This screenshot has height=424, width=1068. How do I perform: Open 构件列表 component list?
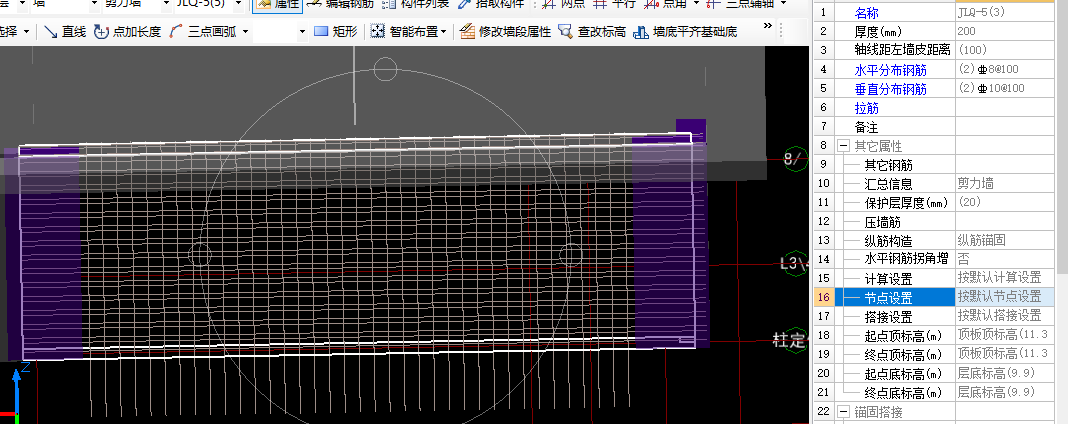point(415,4)
